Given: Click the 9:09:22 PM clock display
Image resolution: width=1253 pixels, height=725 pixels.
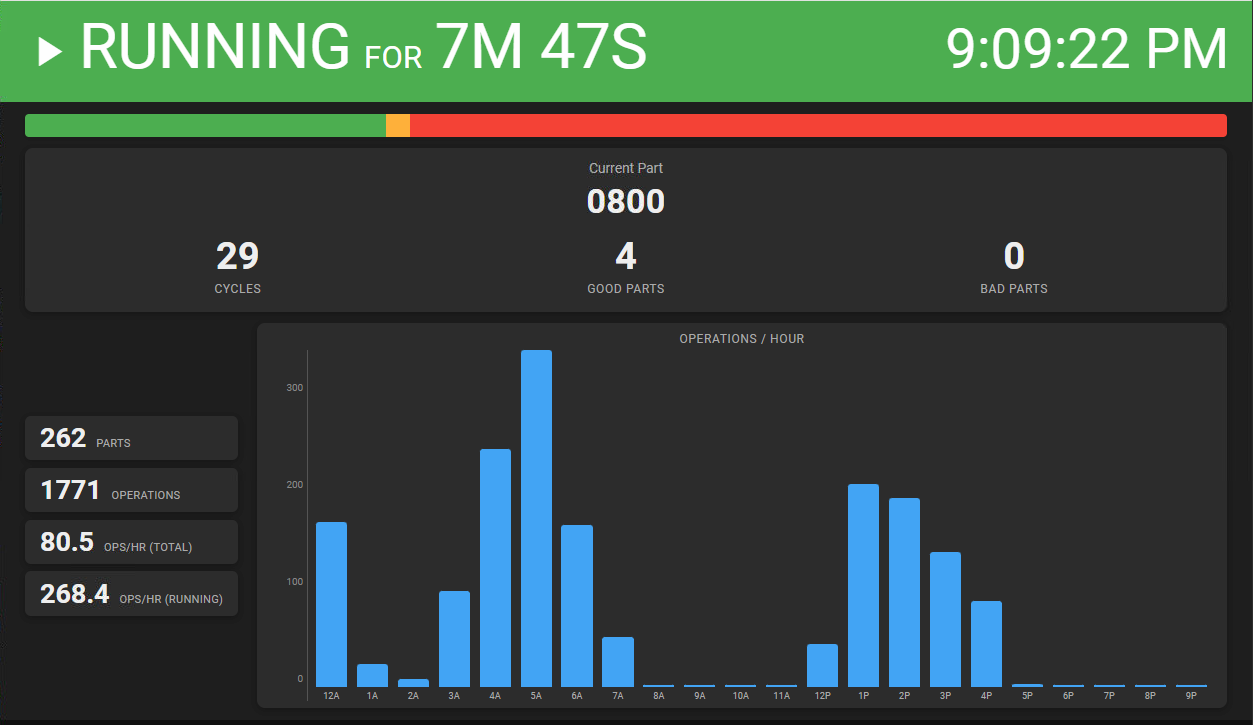Looking at the screenshot, I should 1086,49.
